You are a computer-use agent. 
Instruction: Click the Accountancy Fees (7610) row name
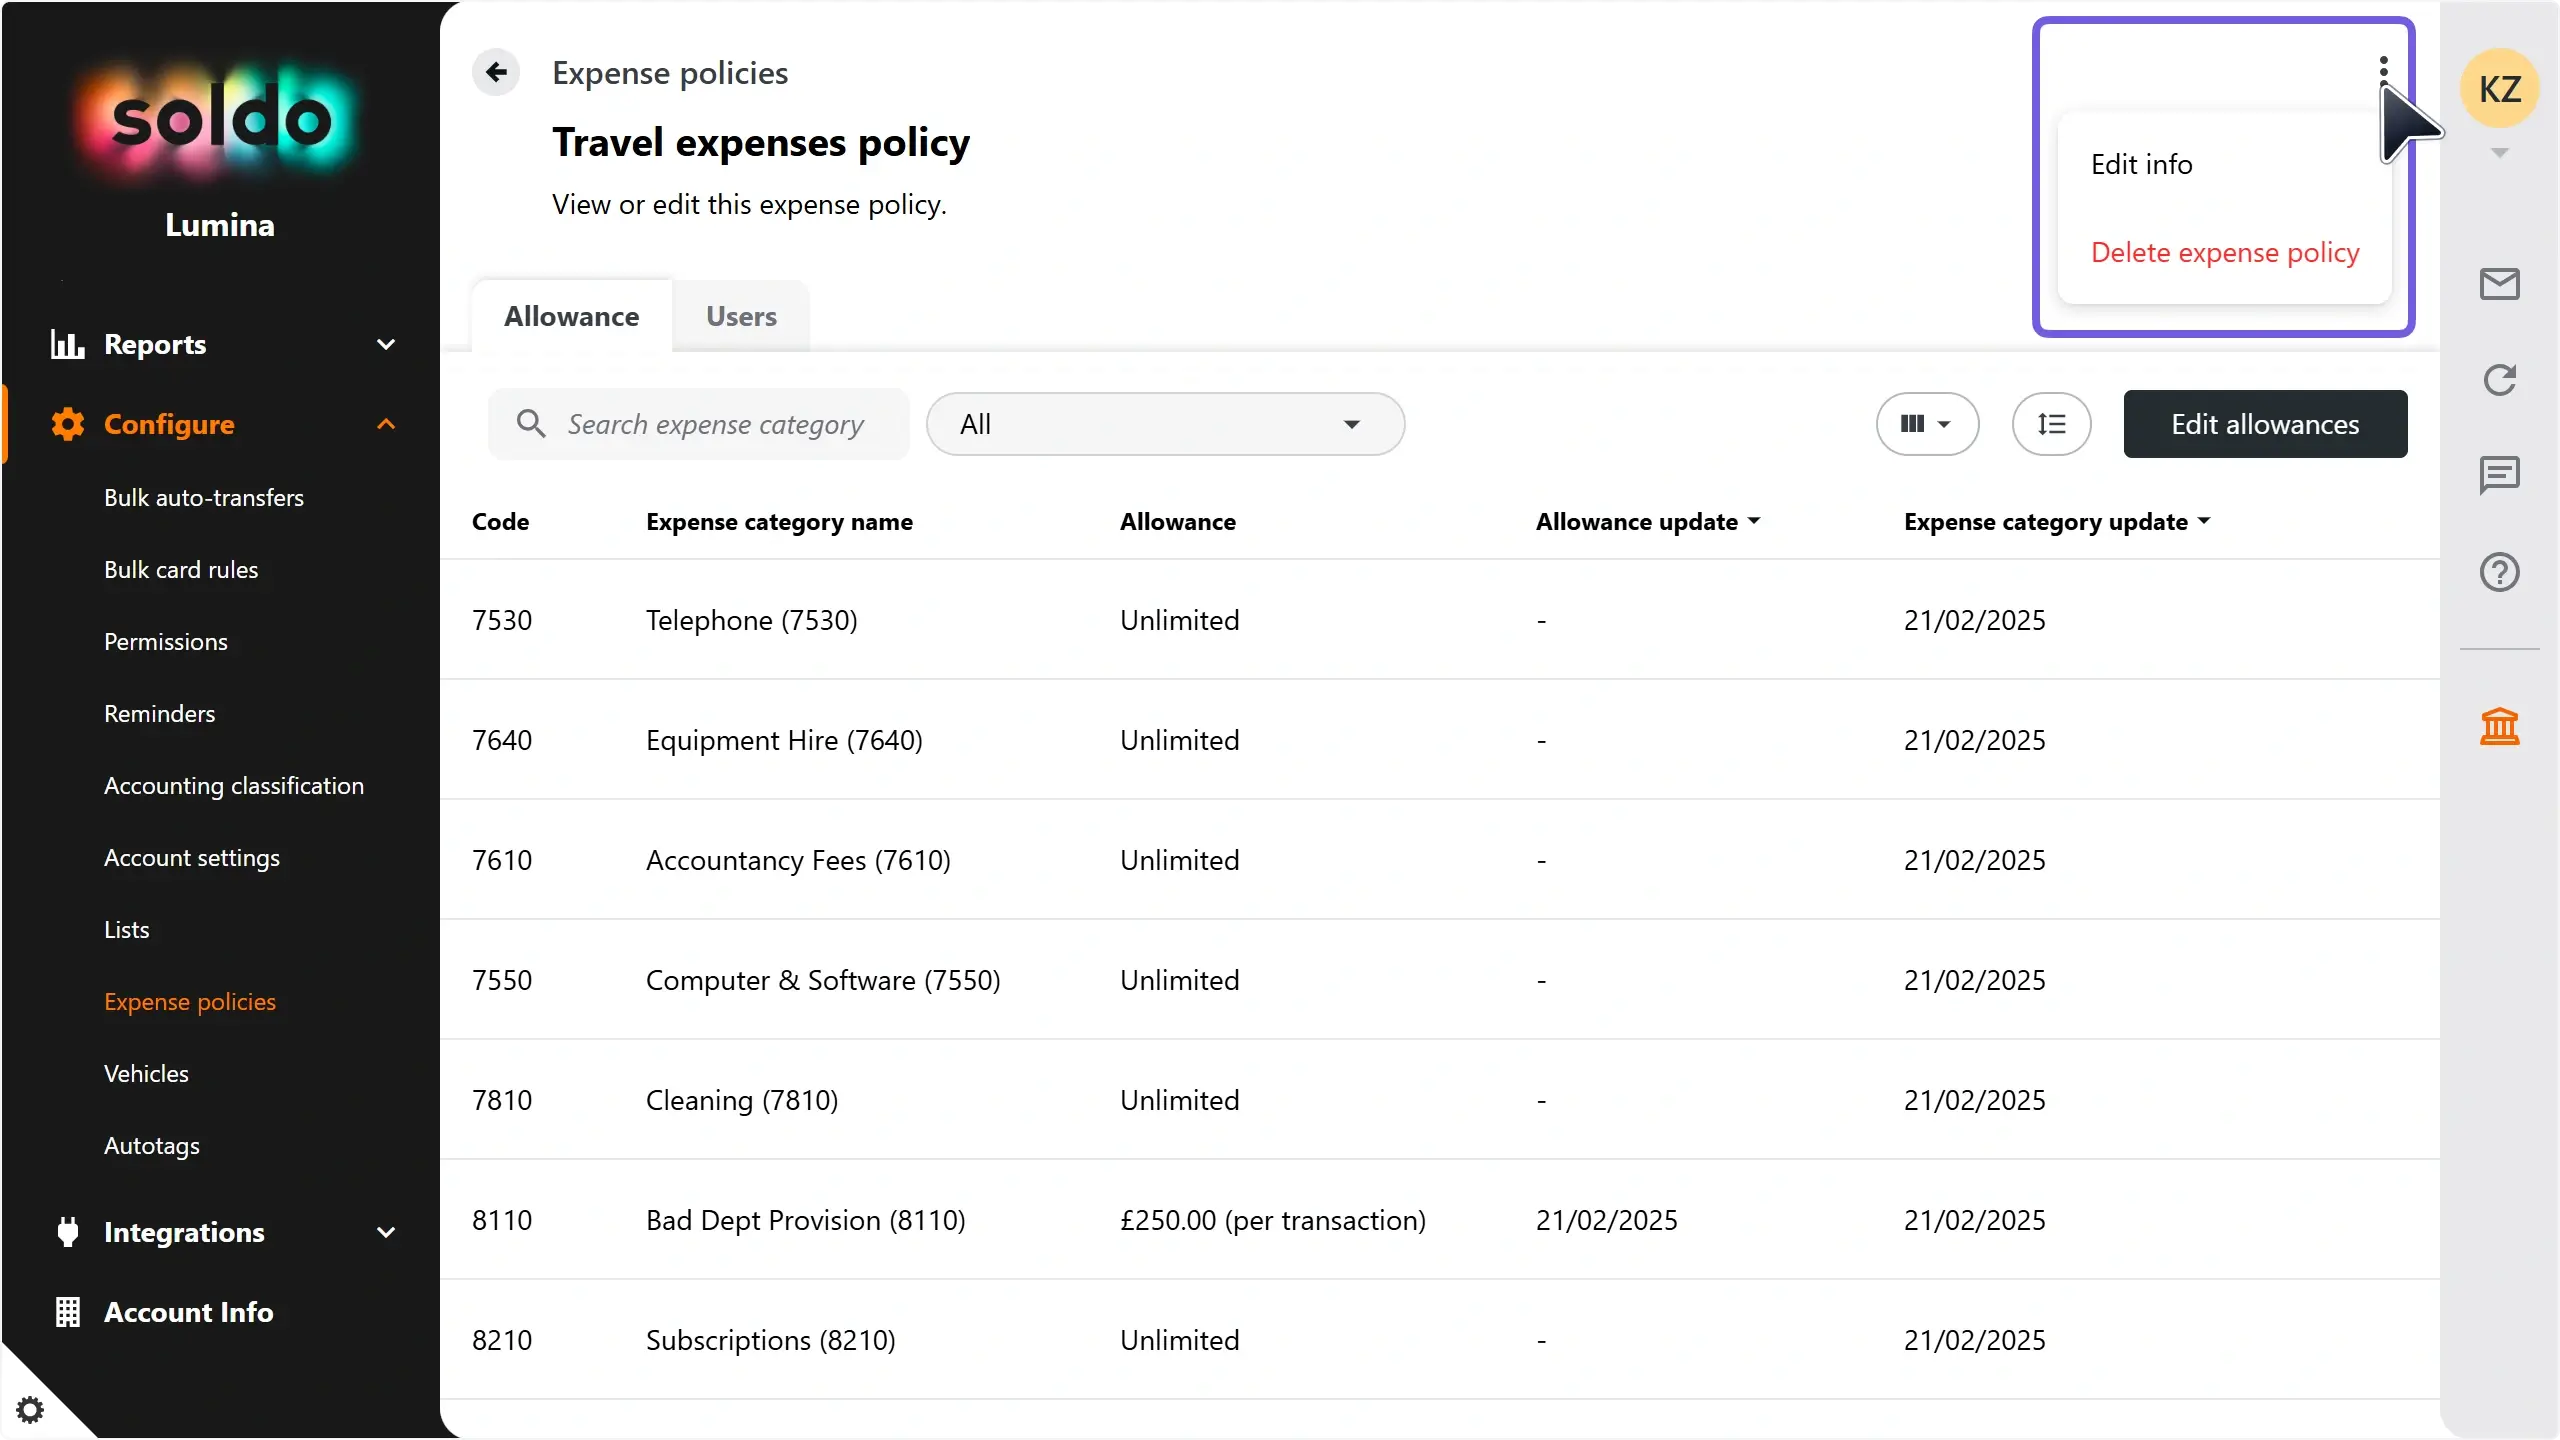tap(798, 860)
